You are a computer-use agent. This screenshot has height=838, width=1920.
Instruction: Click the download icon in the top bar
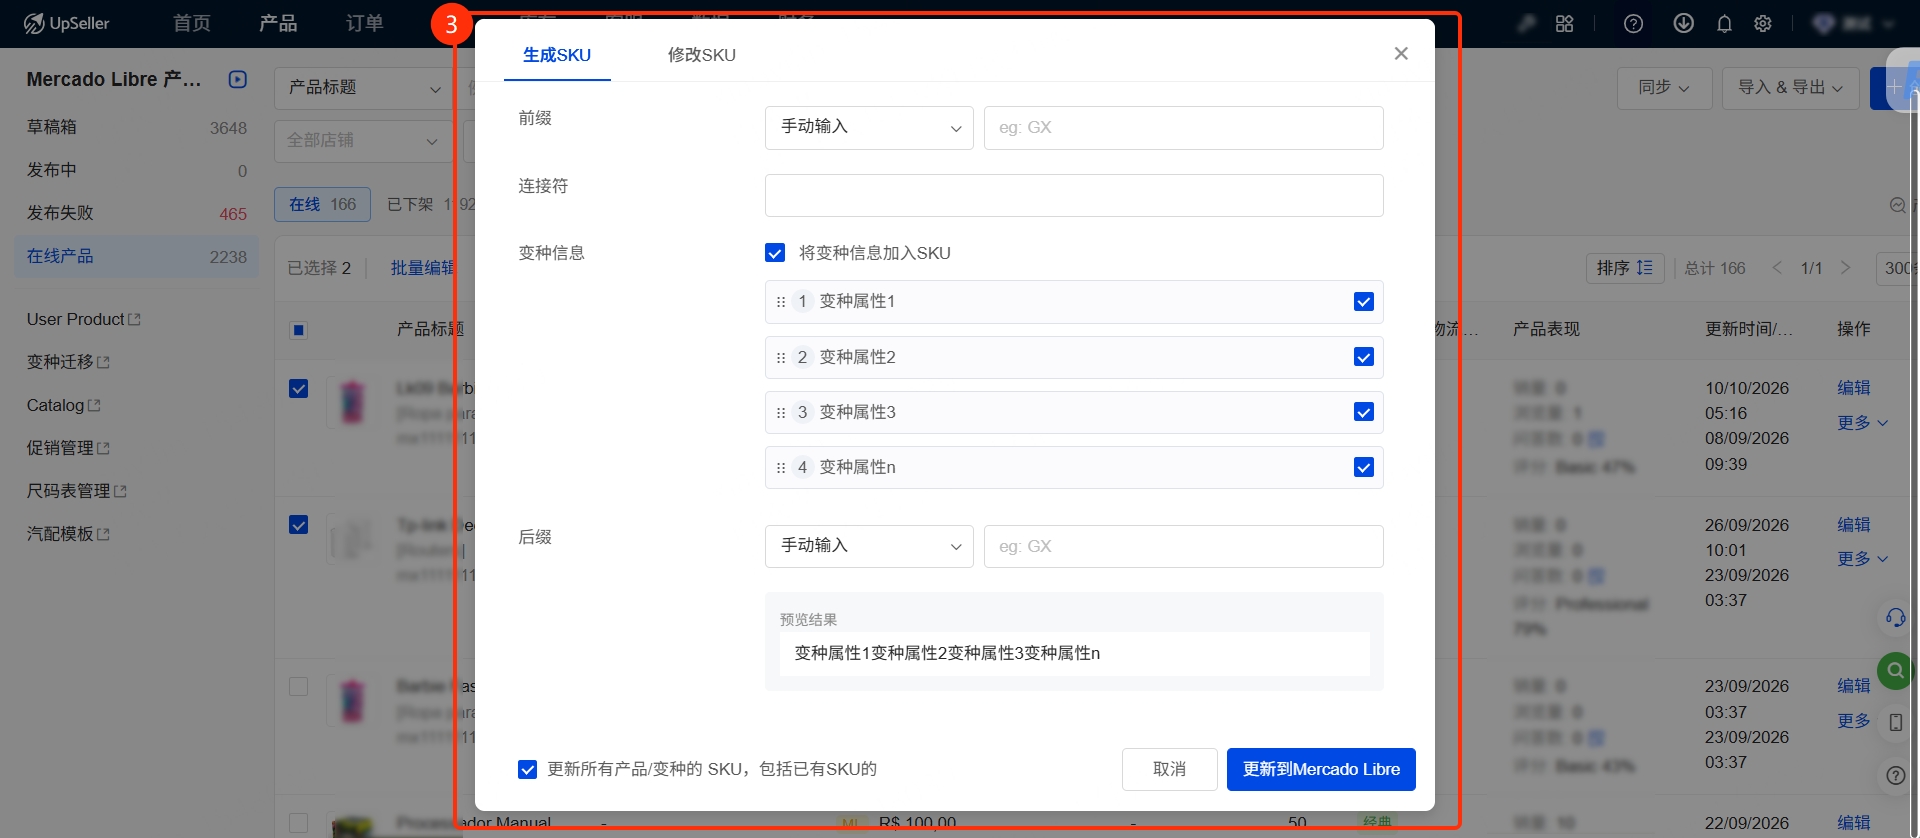[1684, 23]
